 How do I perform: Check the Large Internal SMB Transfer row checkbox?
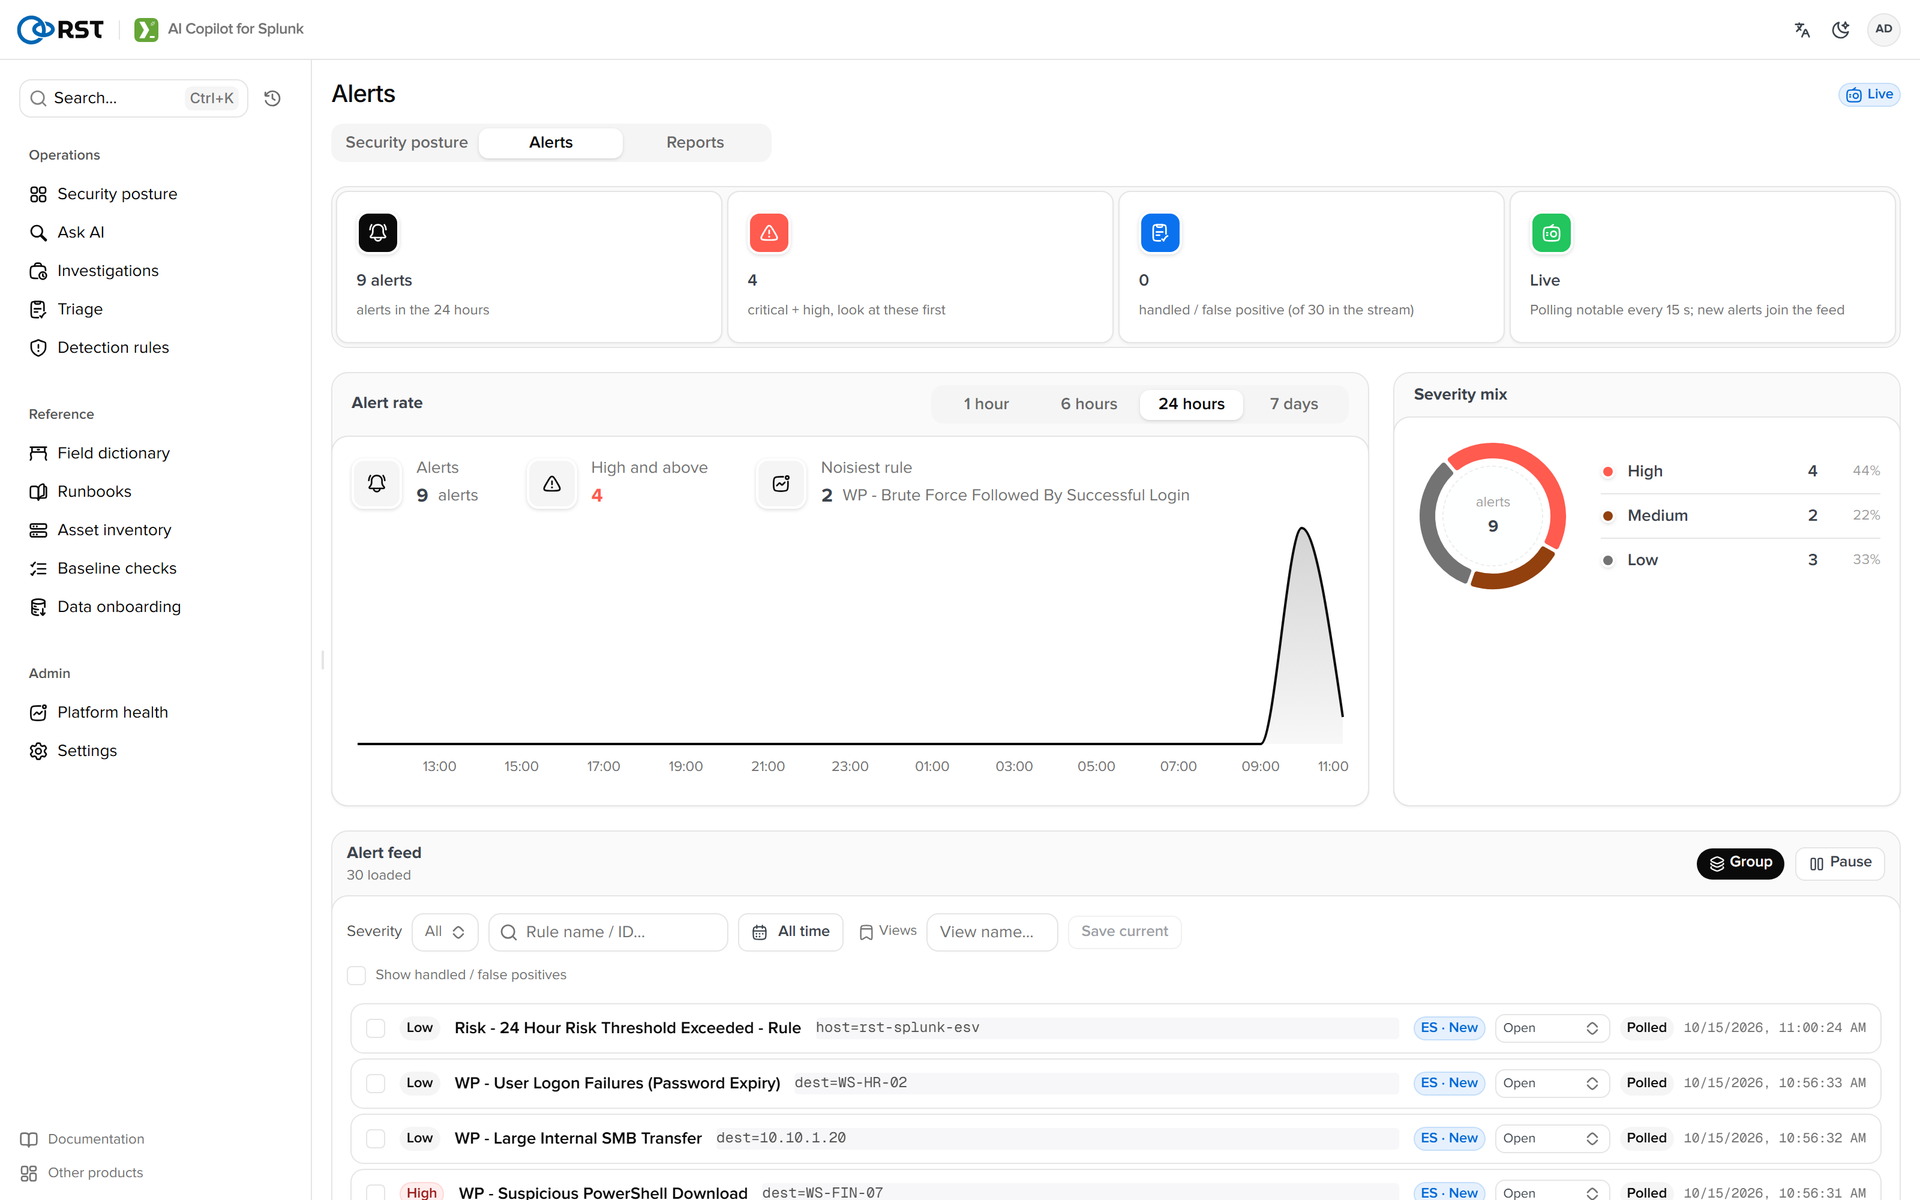point(376,1138)
